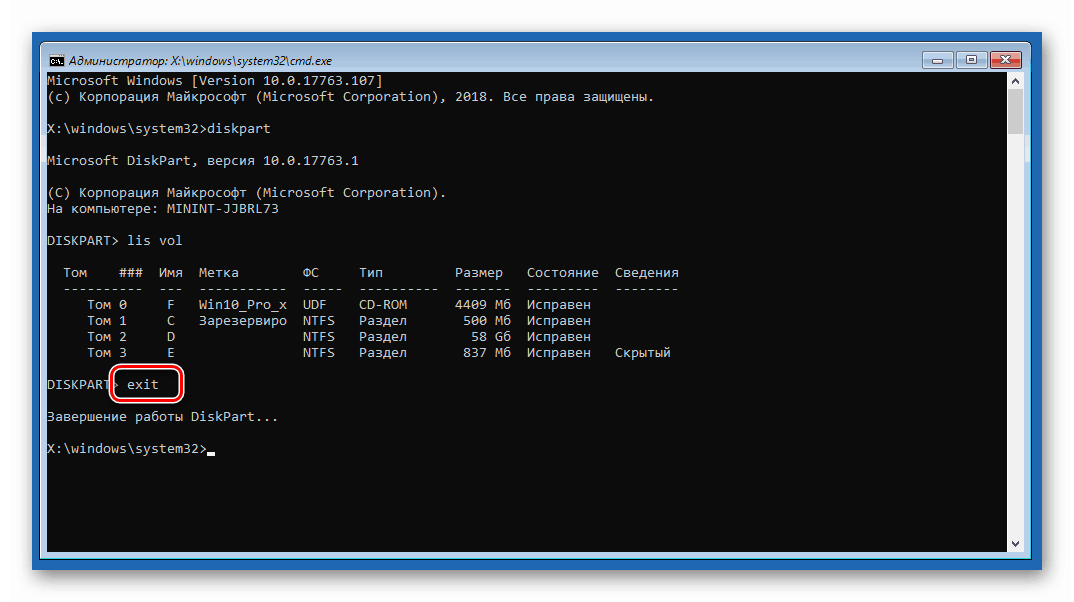This screenshot has height=602, width=1074.
Task: Maximize the command prompt window
Action: click(969, 60)
